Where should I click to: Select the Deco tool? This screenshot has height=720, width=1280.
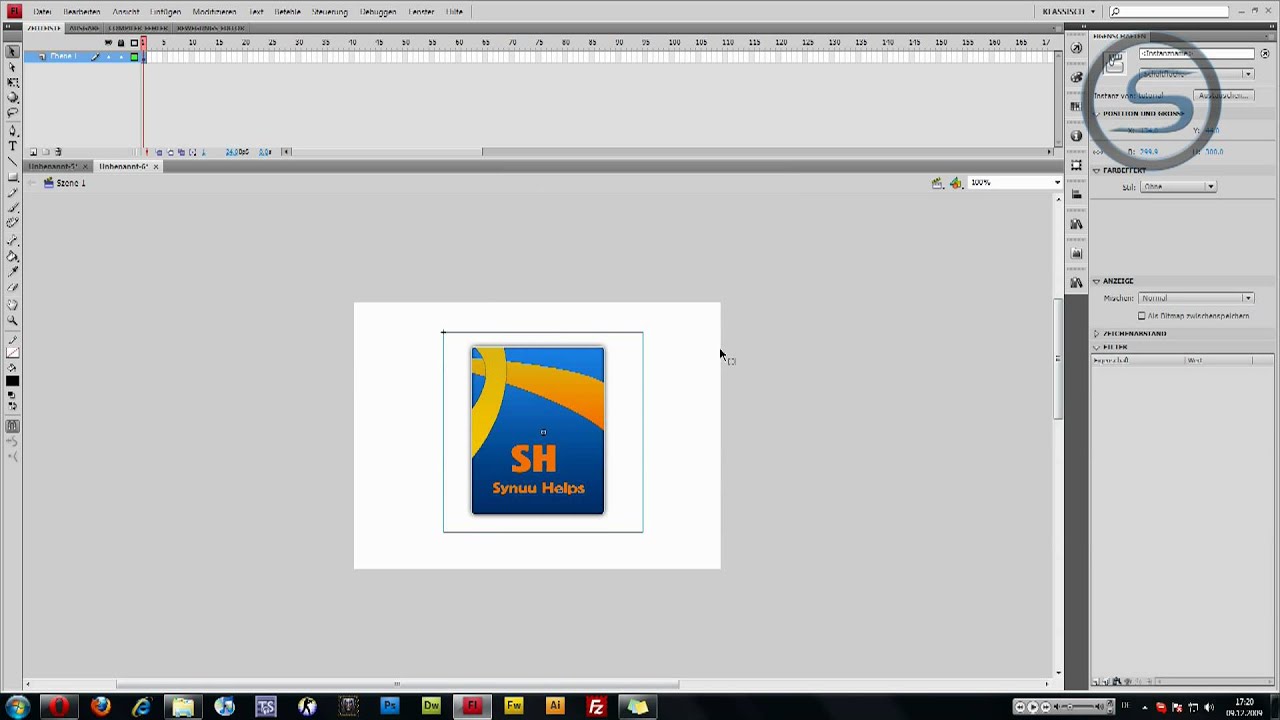point(13,222)
